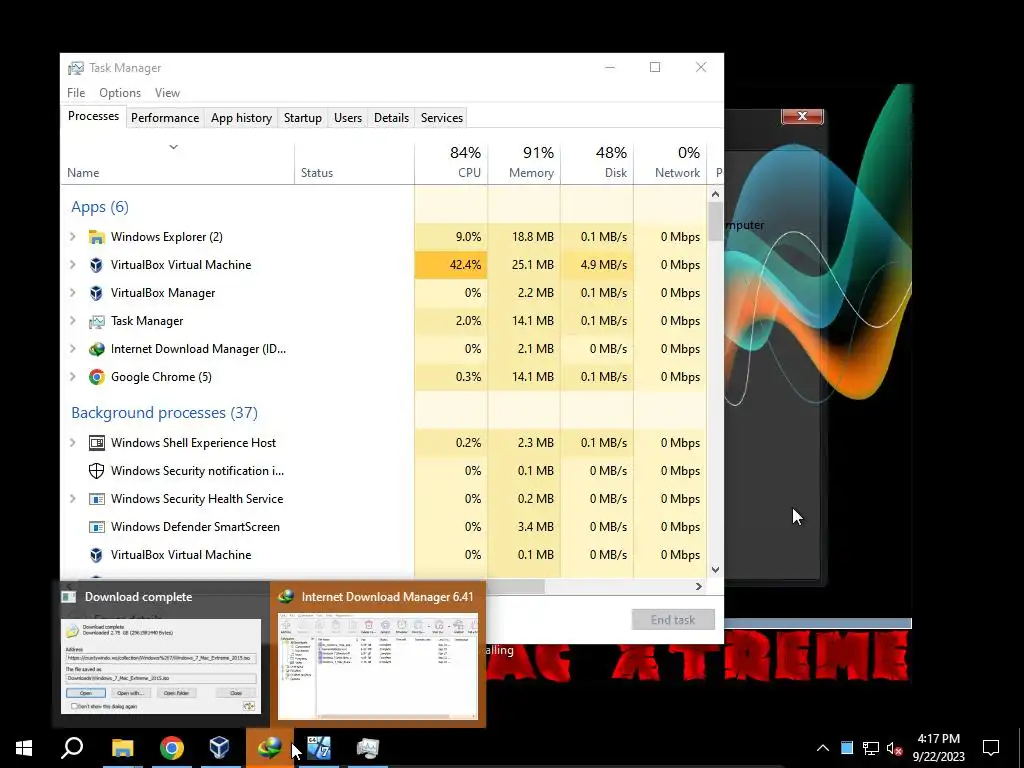Expand Windows Shell Experience Host row
Image resolution: width=1024 pixels, height=768 pixels.
(73, 443)
